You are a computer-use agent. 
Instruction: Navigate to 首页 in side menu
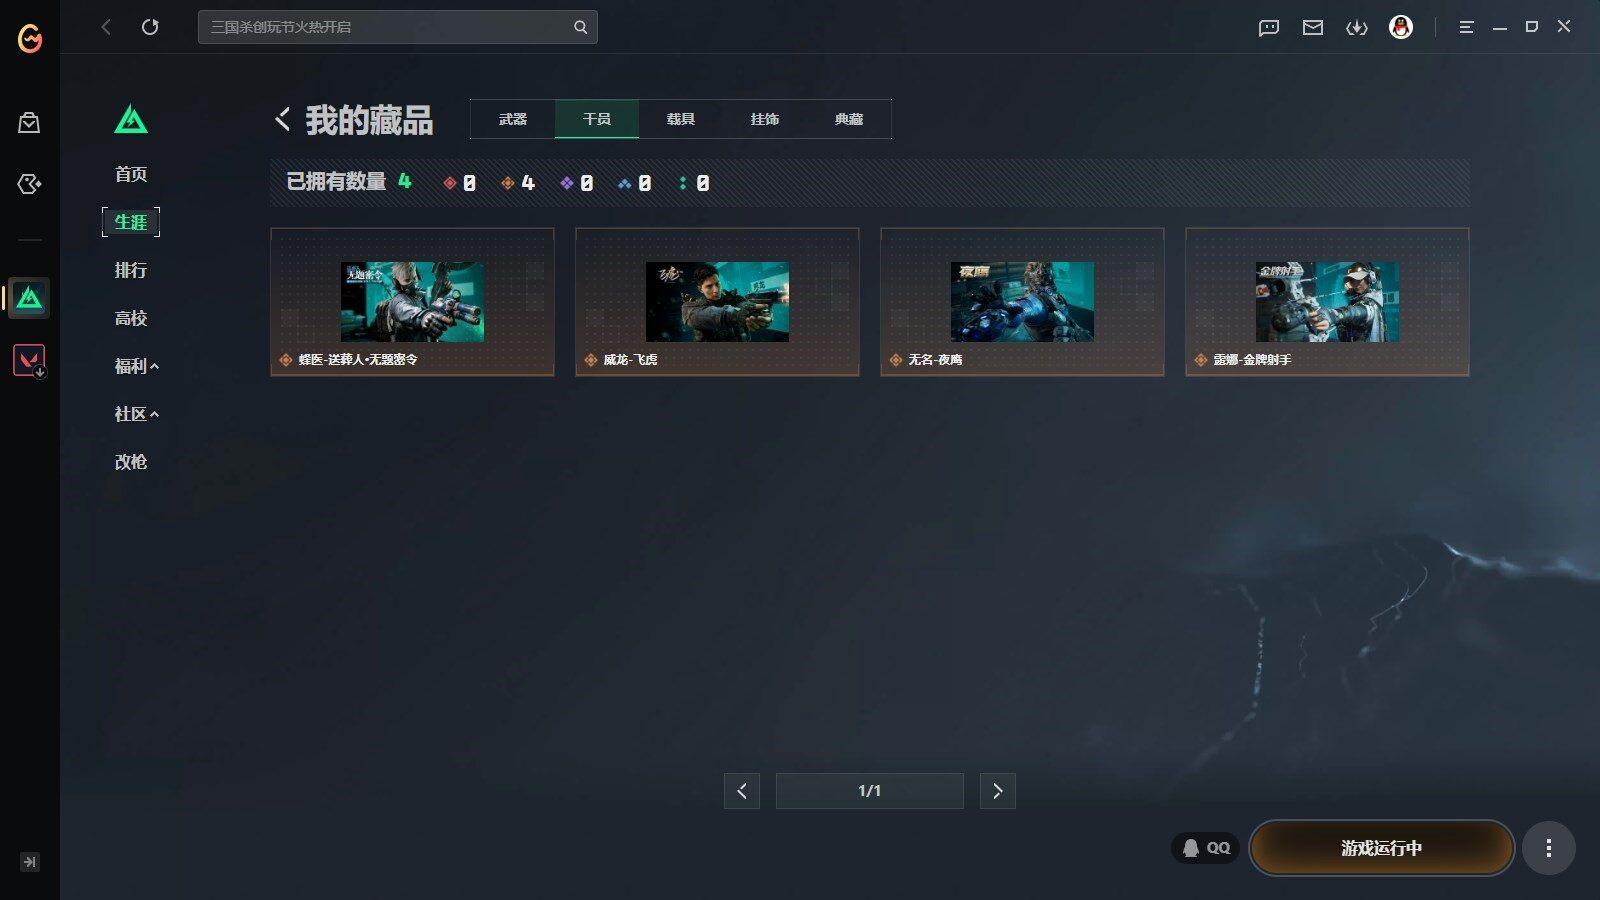point(131,174)
